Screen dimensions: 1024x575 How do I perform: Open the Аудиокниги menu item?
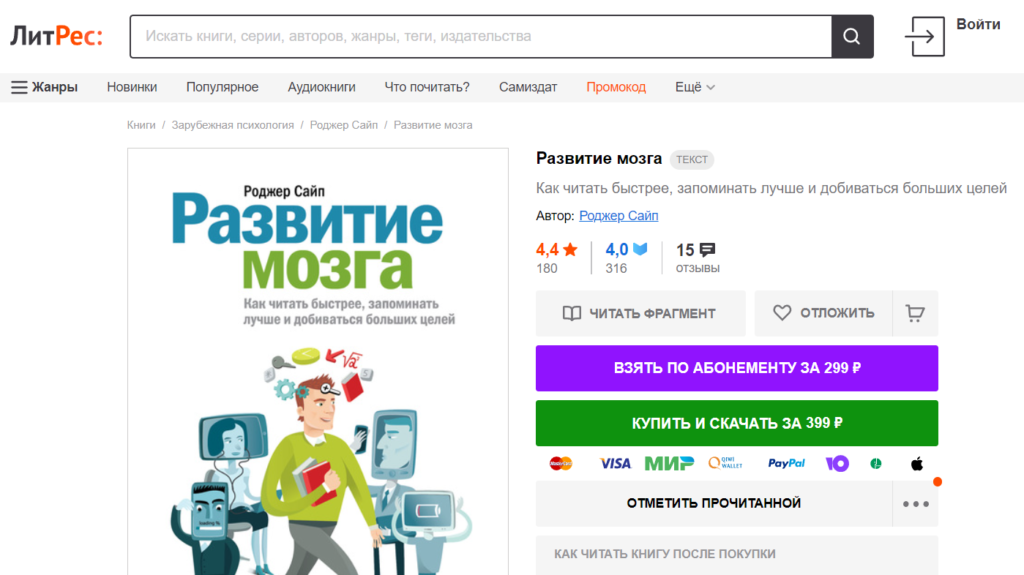click(321, 88)
